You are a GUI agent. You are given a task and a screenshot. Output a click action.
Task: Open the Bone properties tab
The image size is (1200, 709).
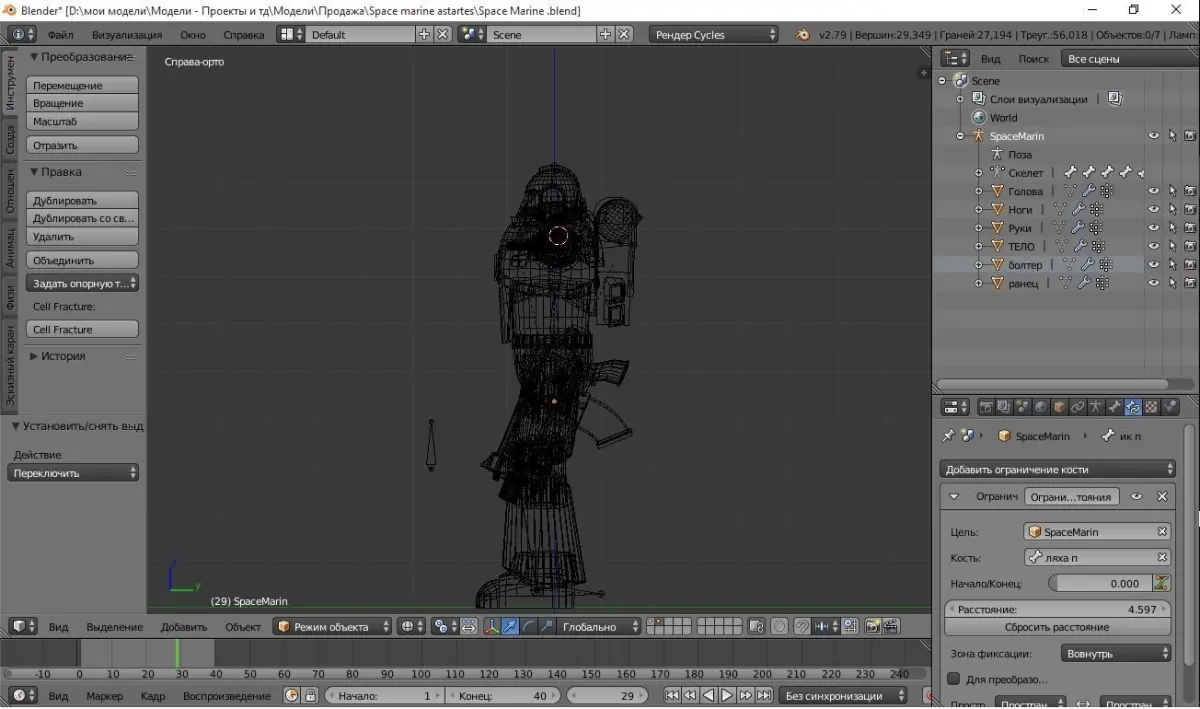pos(1114,407)
